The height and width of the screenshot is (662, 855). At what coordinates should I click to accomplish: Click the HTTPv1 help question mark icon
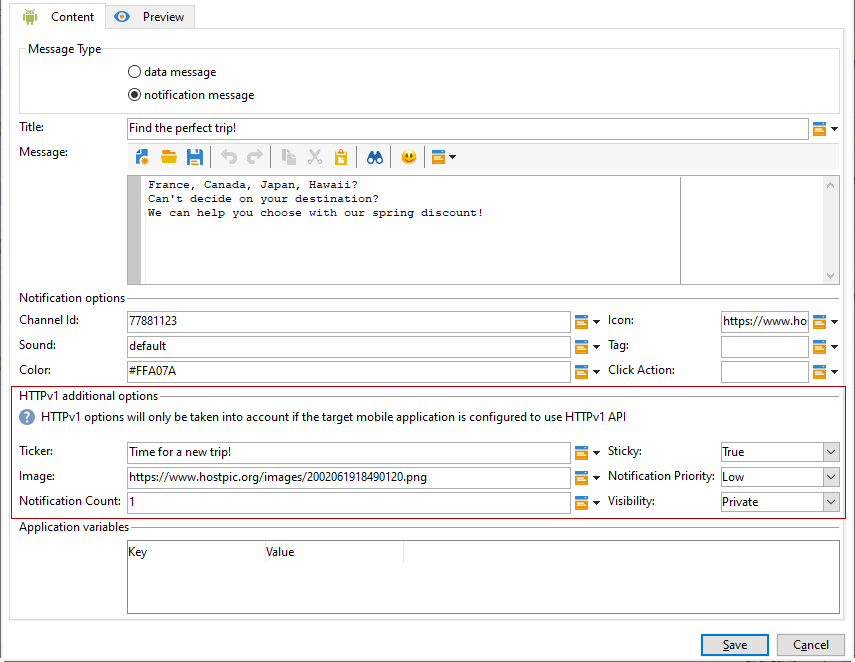pos(27,417)
